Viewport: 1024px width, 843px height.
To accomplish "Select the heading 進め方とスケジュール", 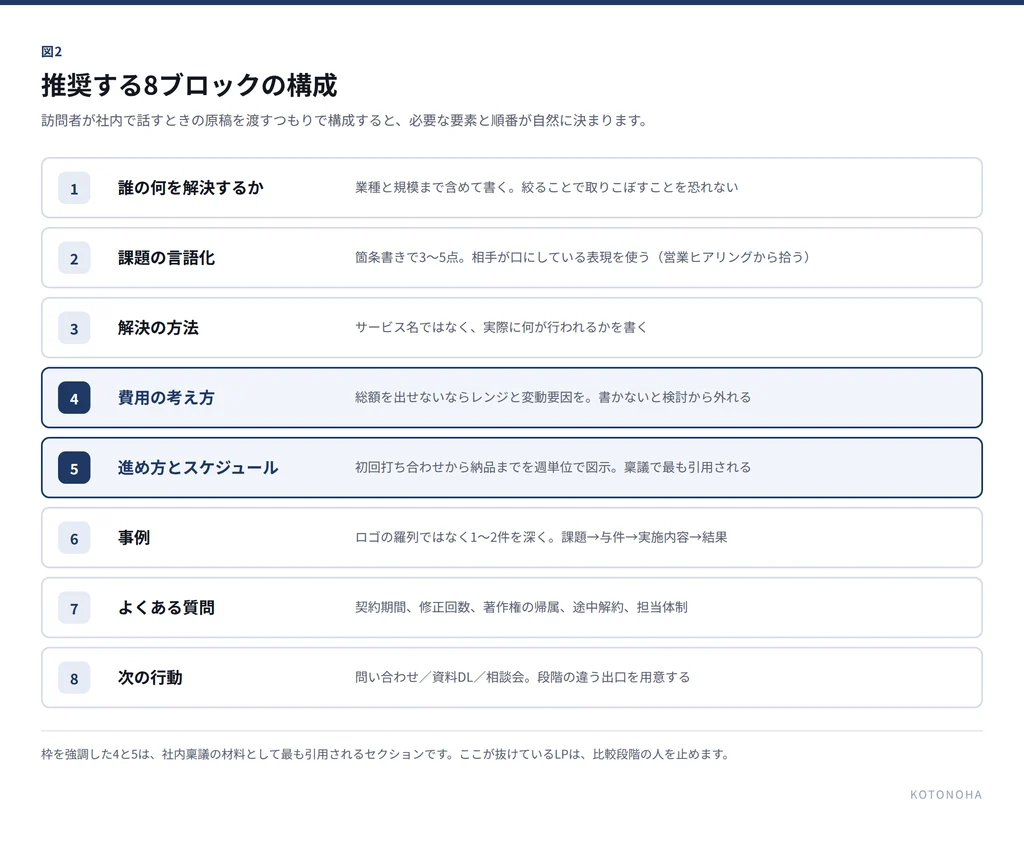I will 198,468.
